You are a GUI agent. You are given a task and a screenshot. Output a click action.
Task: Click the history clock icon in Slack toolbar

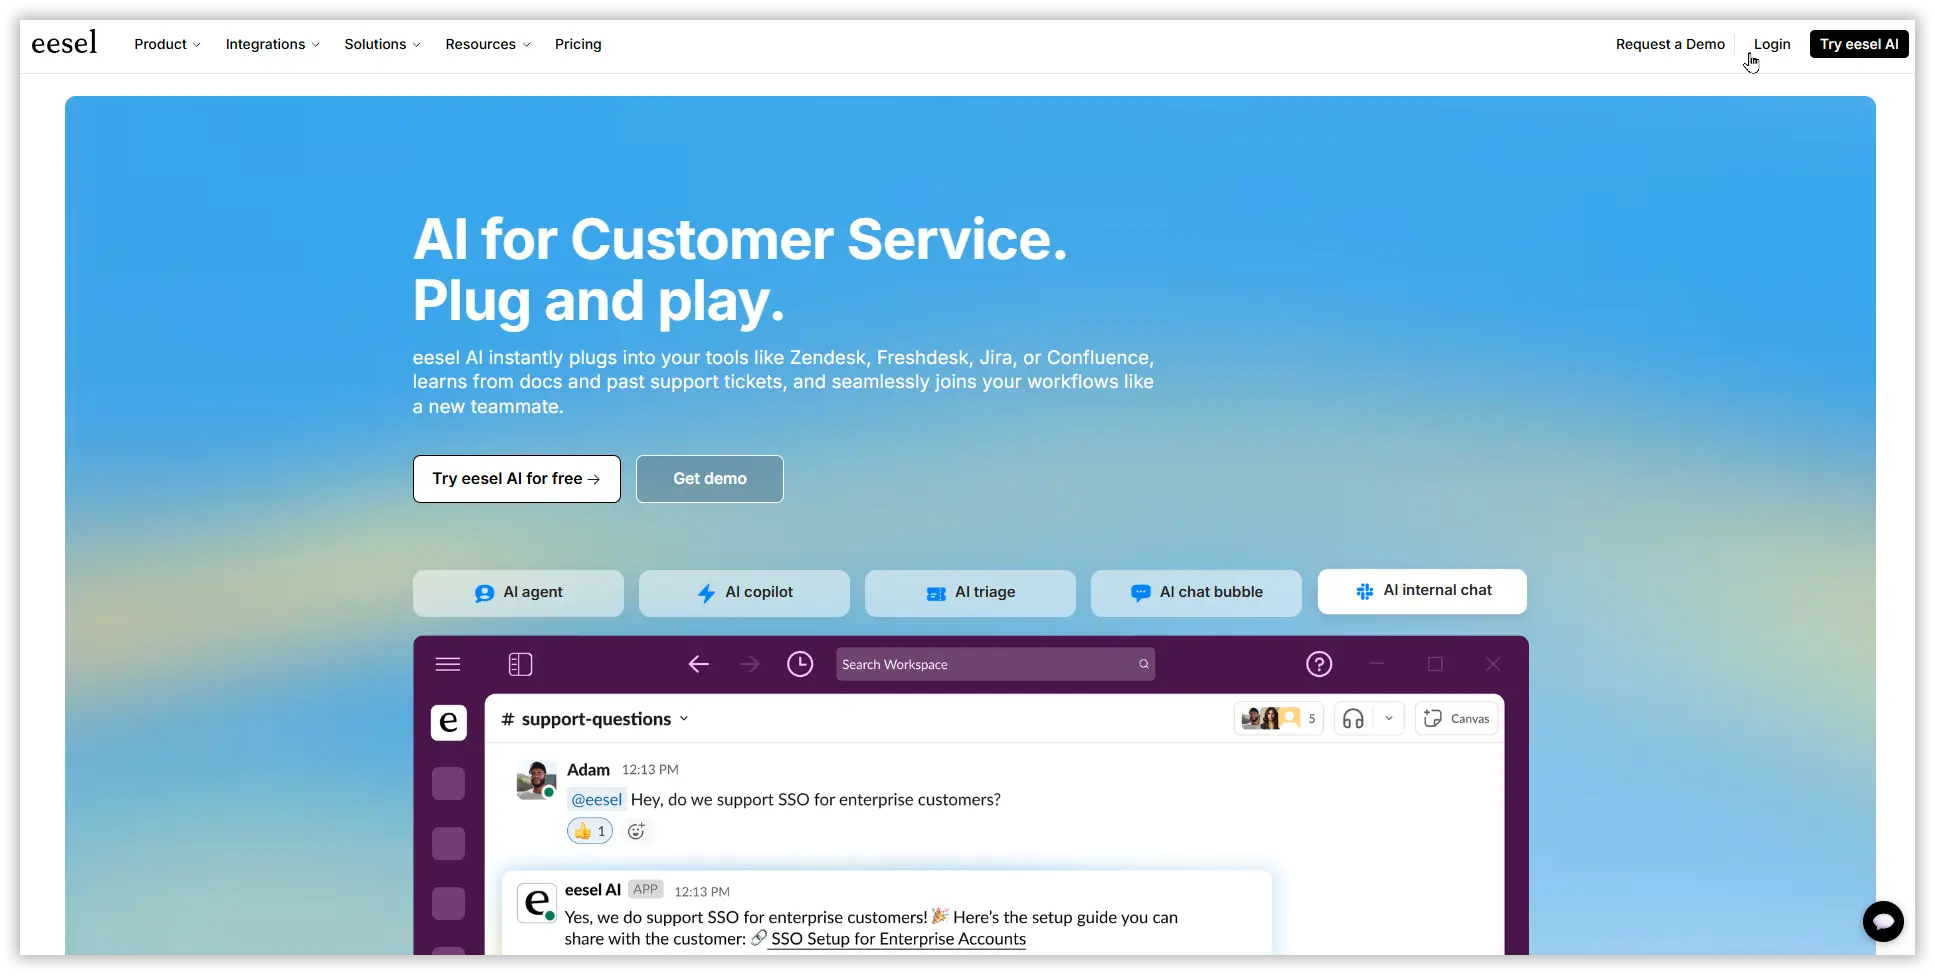pyautogui.click(x=800, y=663)
